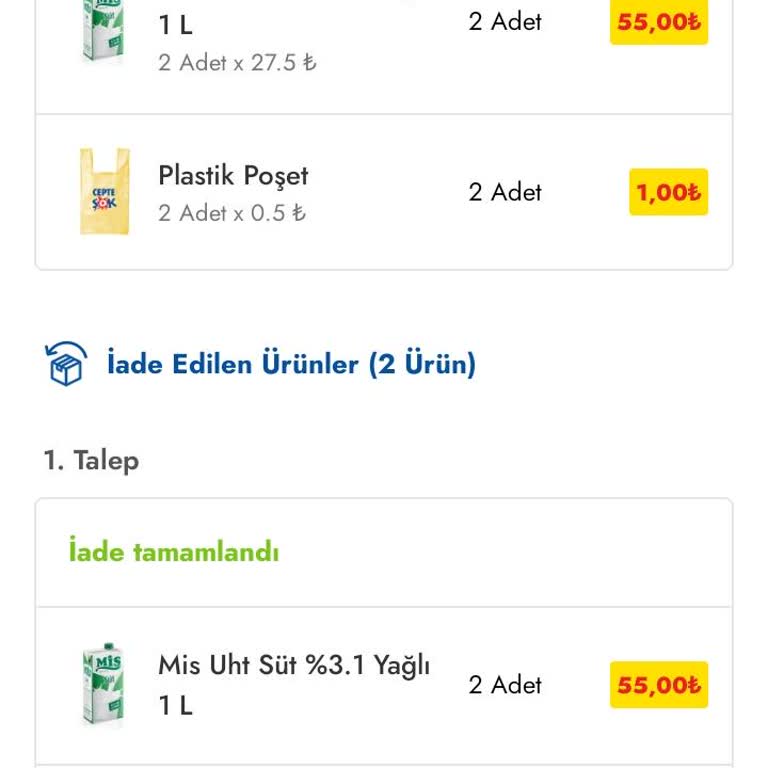Viewport: 768px width, 768px height.
Task: Open the Plastik Poşet product title
Action: click(x=233, y=175)
